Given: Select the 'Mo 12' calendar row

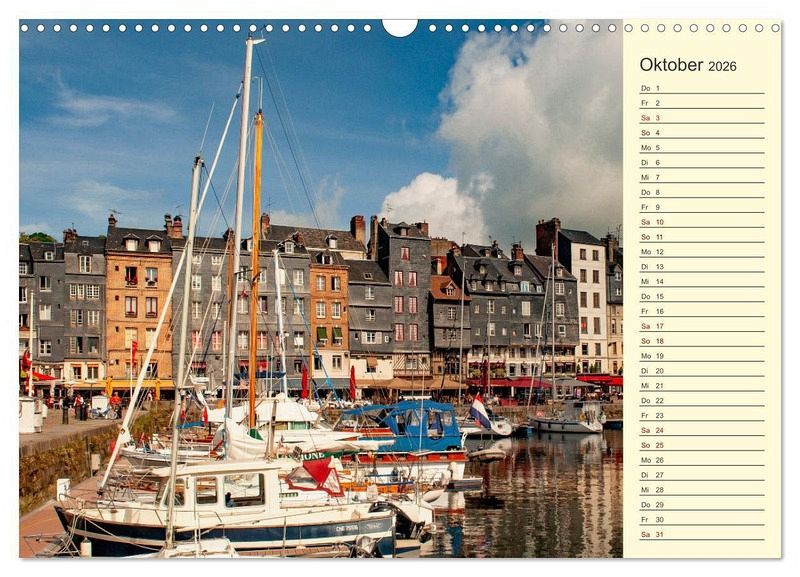Looking at the screenshot, I should 702,252.
